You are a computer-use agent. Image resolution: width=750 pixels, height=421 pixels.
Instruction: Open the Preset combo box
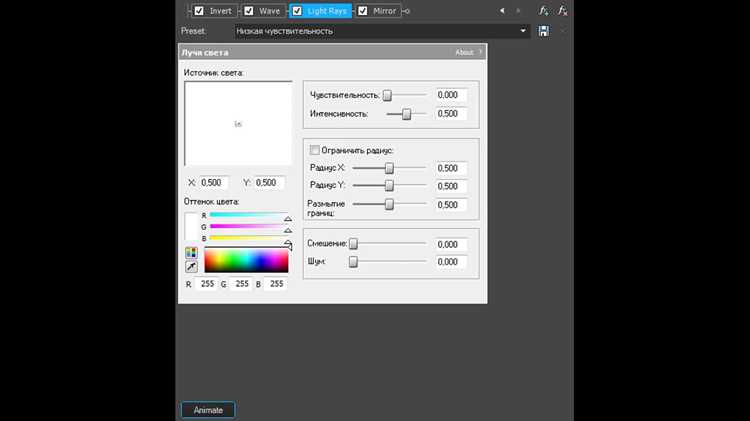[x=382, y=31]
